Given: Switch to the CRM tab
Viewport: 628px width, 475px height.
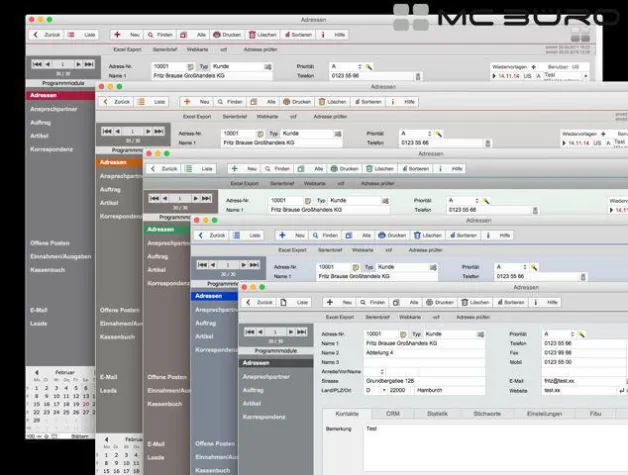Looking at the screenshot, I should [x=393, y=413].
